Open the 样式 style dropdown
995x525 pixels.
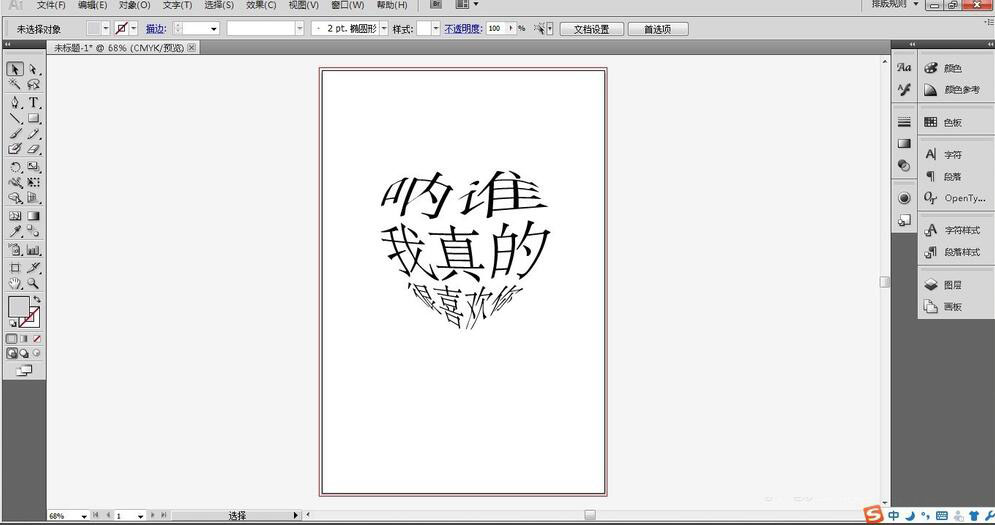(x=435, y=29)
